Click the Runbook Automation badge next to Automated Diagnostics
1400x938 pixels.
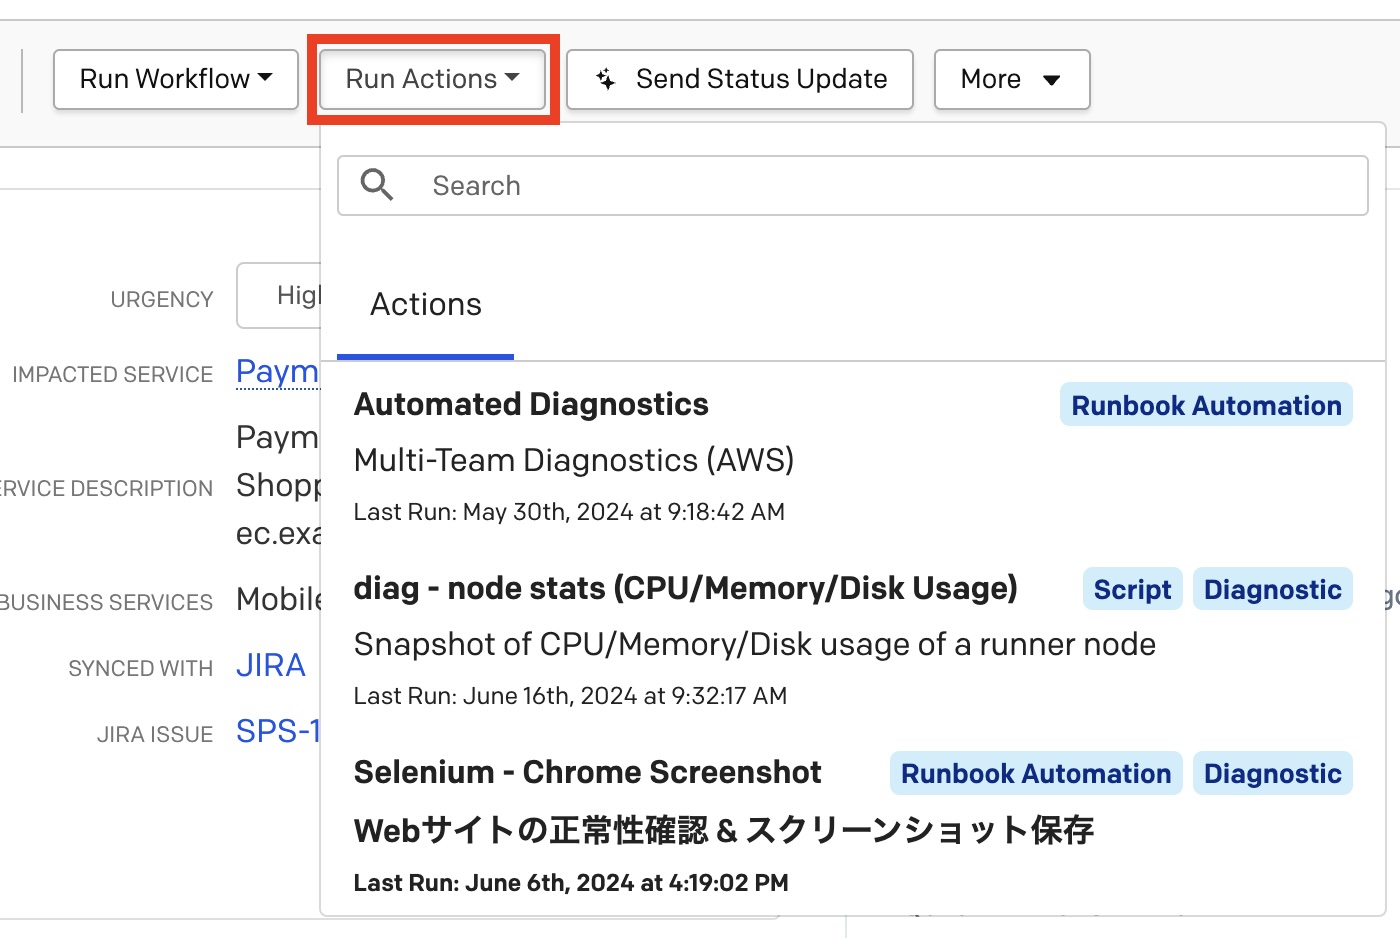tap(1206, 404)
